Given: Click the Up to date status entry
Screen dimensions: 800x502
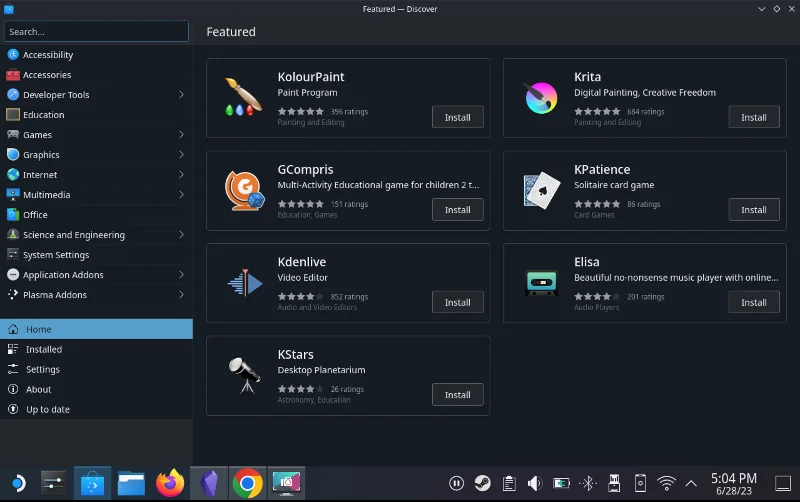Looking at the screenshot, I should [96, 409].
